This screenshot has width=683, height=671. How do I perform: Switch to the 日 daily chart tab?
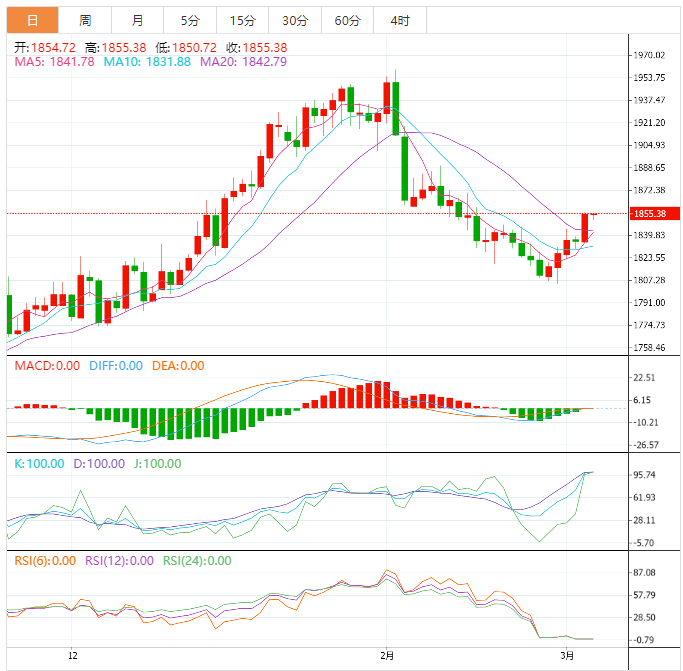33,20
